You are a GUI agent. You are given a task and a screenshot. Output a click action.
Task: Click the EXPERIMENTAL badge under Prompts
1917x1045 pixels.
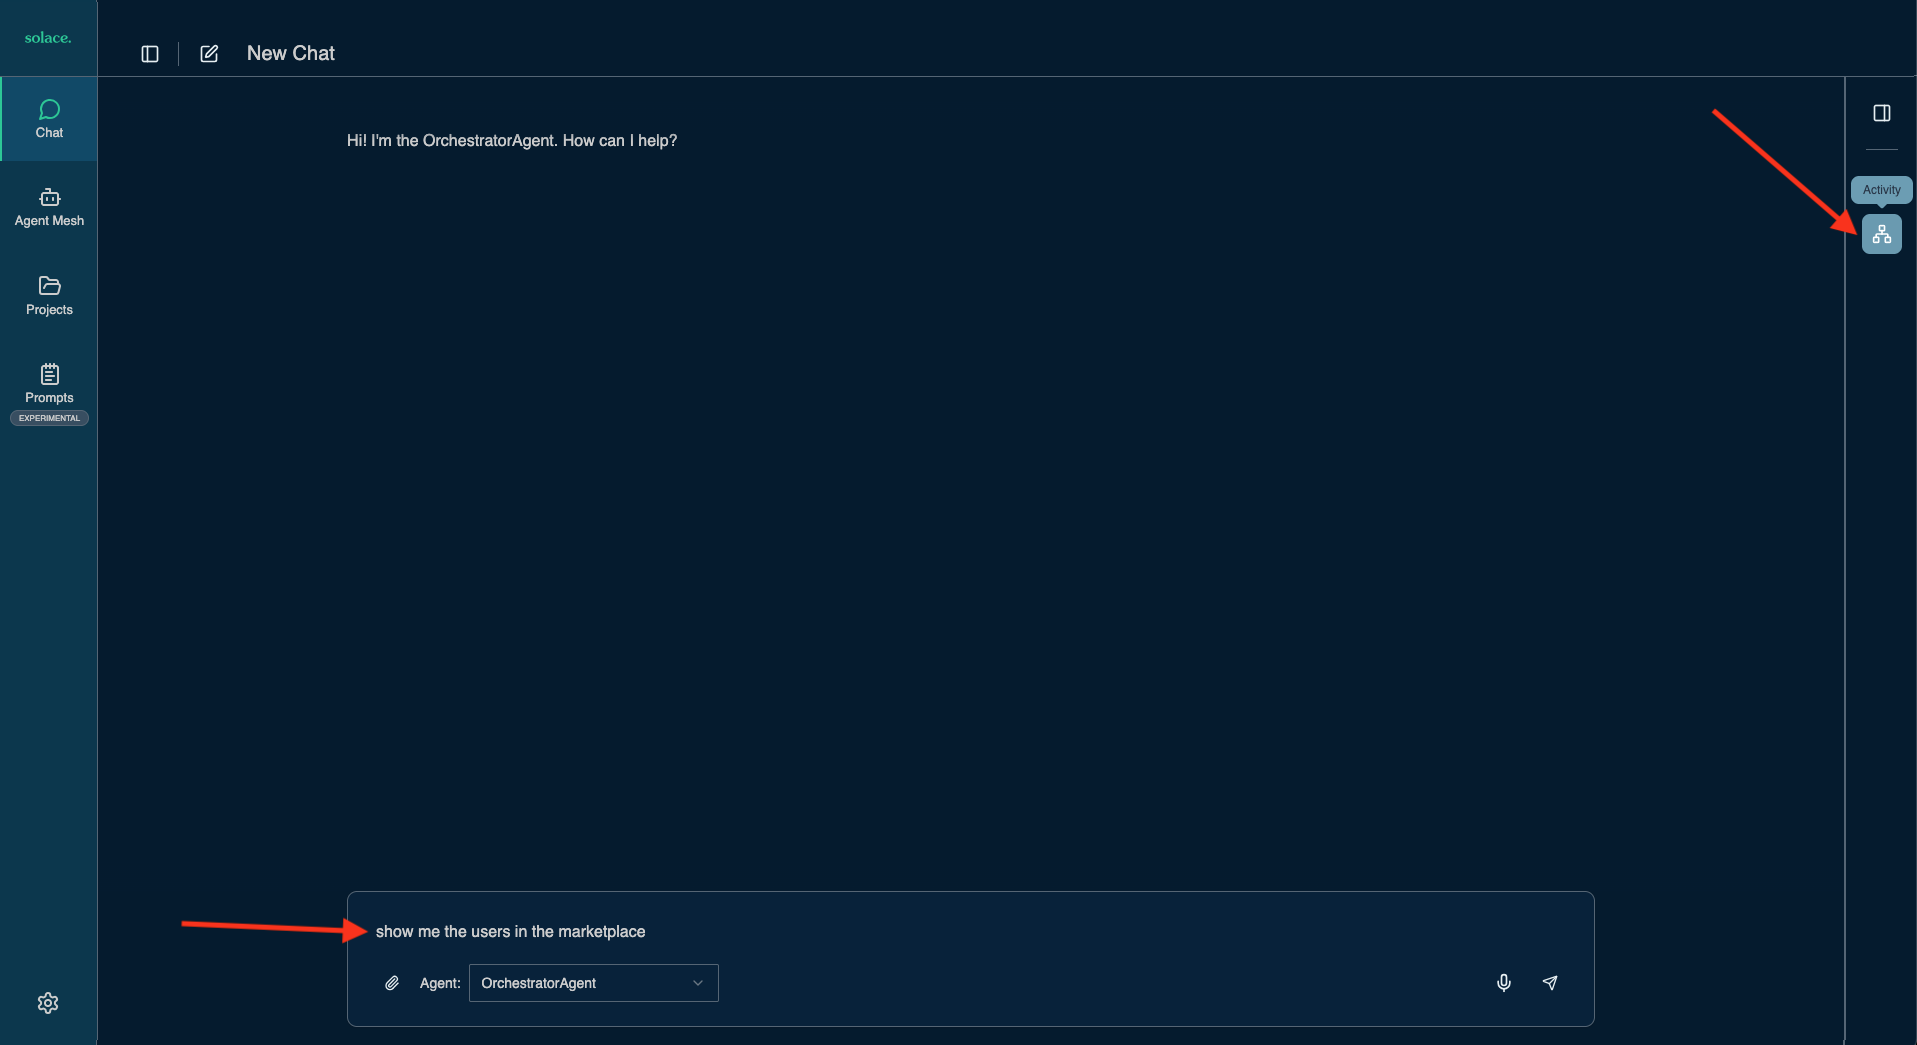(x=48, y=418)
